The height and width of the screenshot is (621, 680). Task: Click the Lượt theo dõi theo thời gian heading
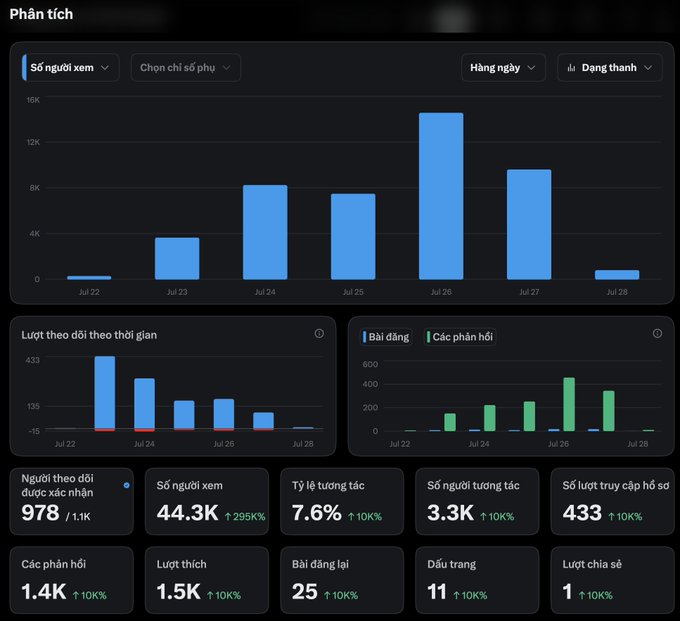point(89,335)
